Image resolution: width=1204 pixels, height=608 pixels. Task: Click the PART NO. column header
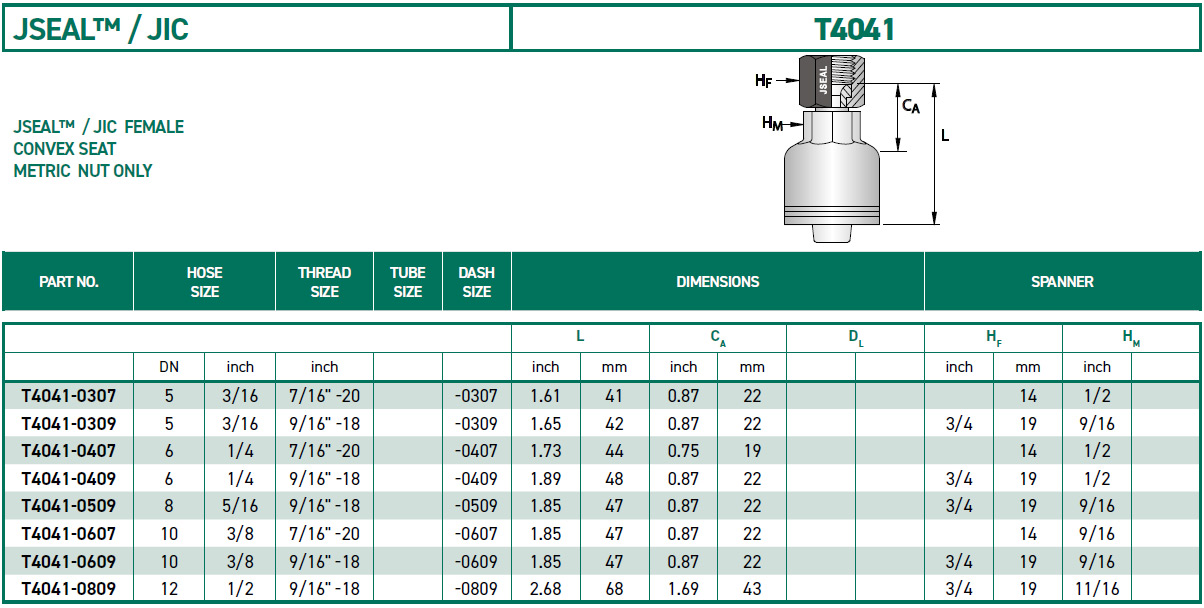(x=68, y=282)
